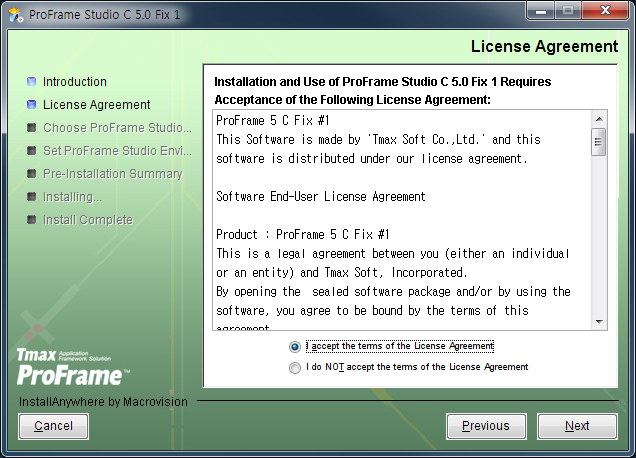The height and width of the screenshot is (458, 636).
Task: Click the License Agreement step bullet icon
Action: click(x=32, y=105)
